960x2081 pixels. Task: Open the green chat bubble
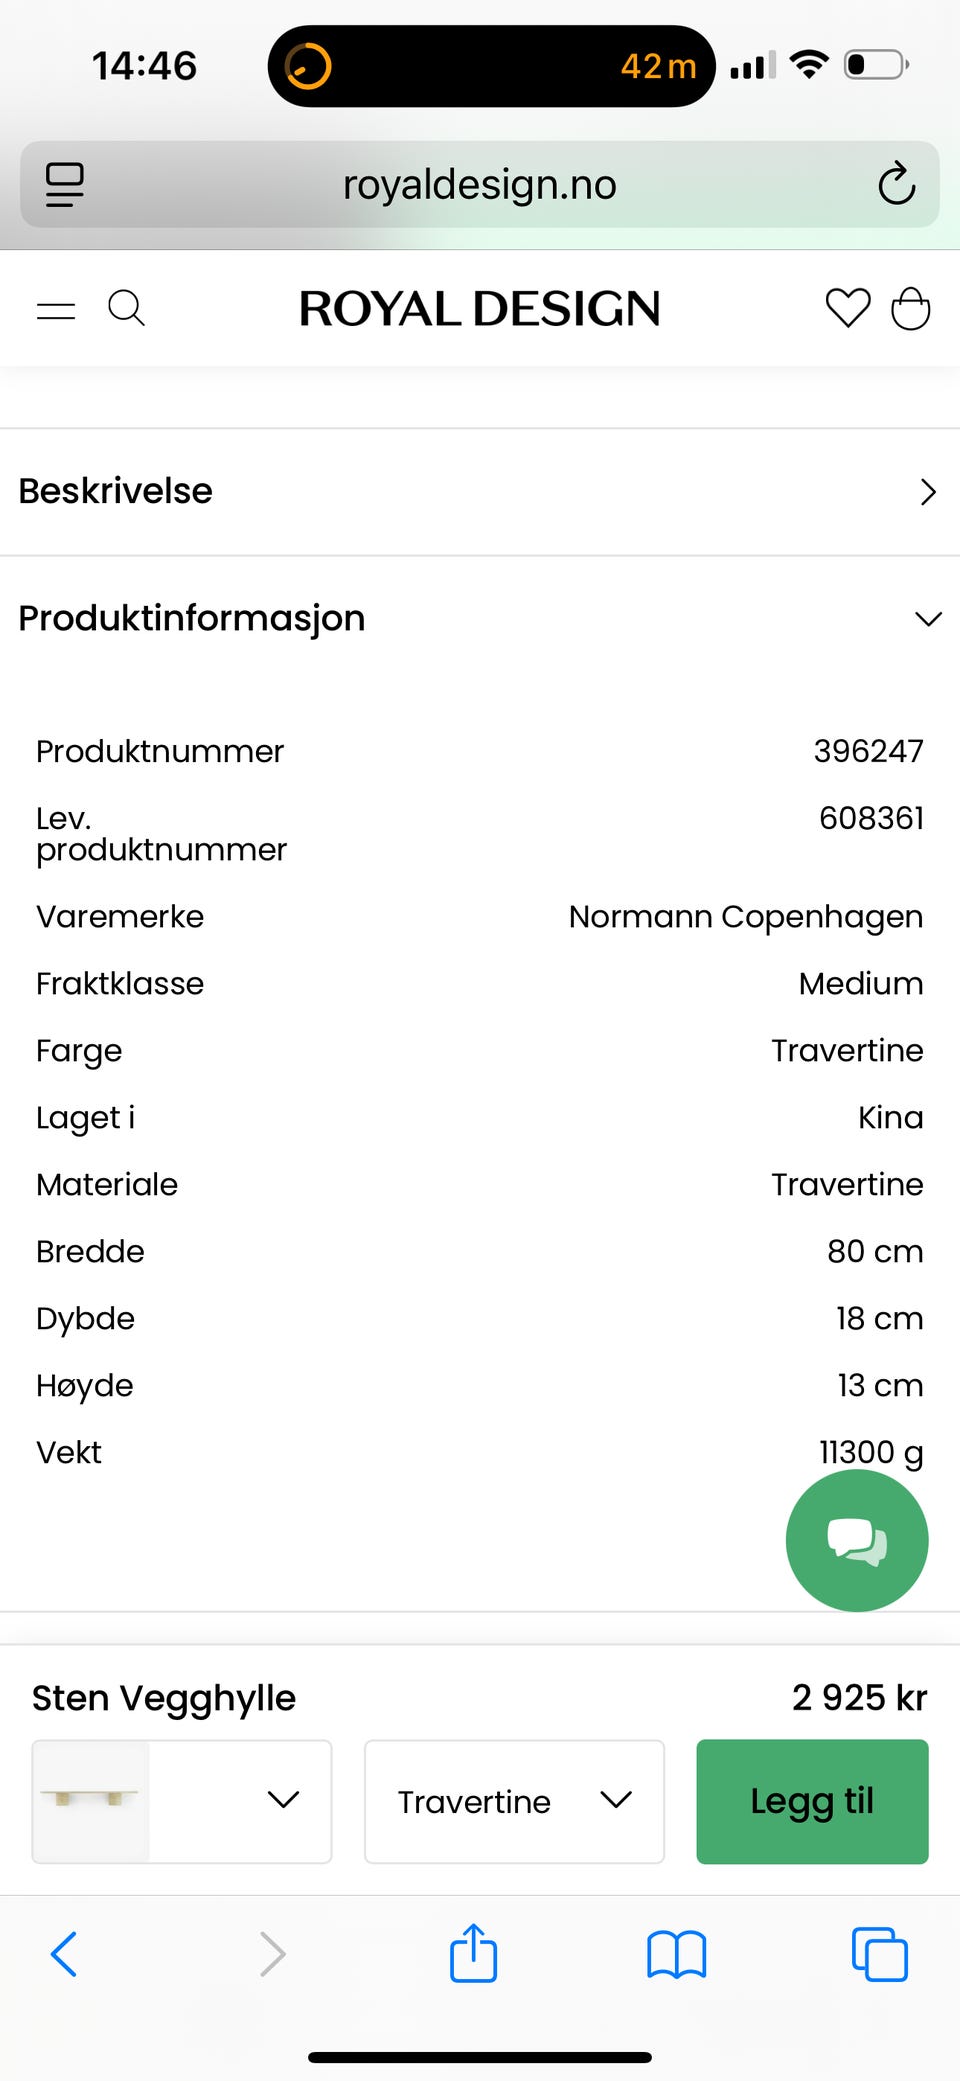coord(857,1540)
